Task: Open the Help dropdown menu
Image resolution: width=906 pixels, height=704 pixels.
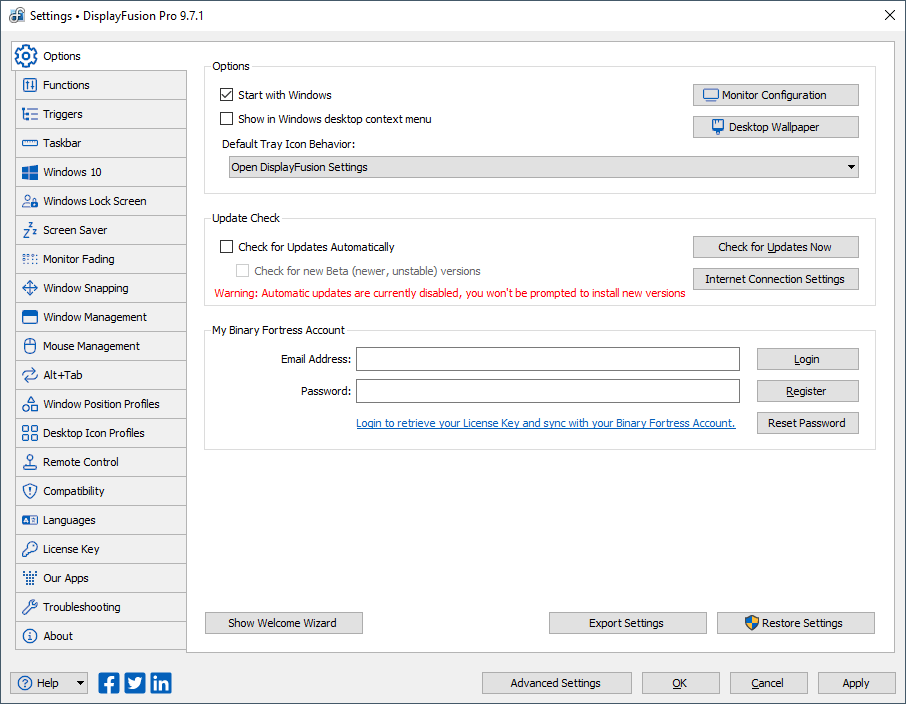Action: coord(80,683)
